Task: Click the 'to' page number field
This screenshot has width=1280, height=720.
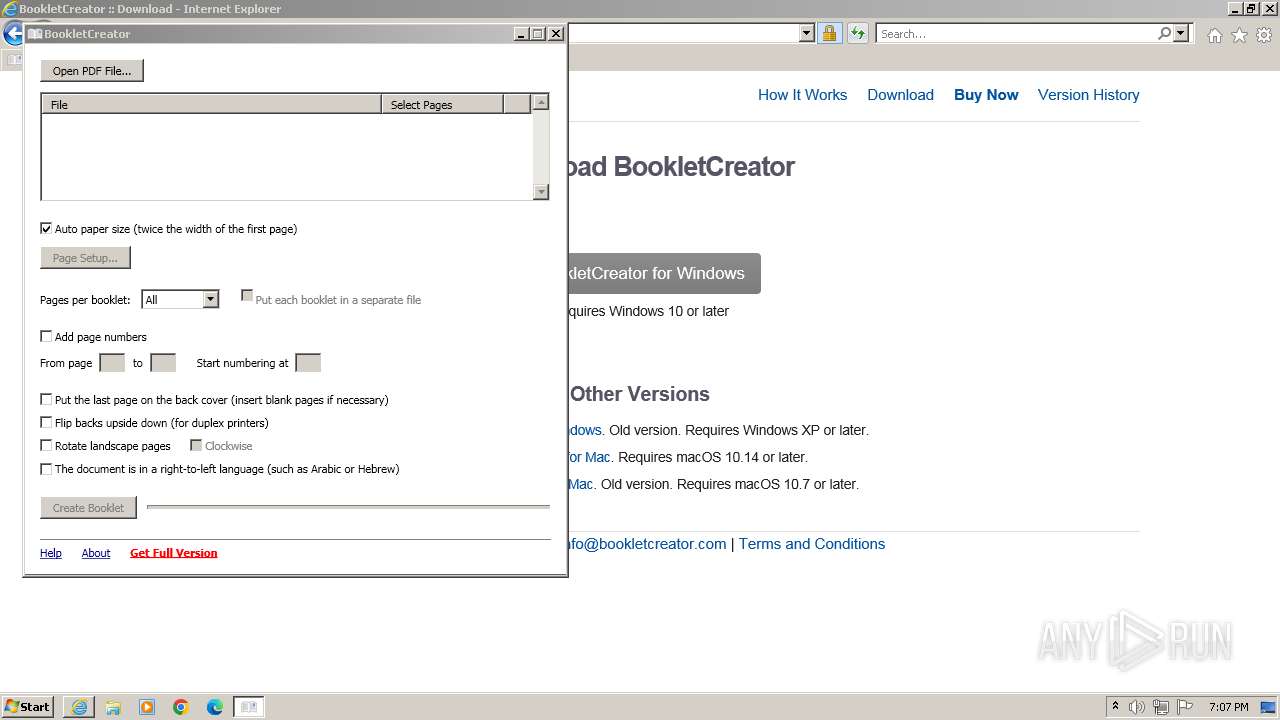Action: tap(163, 363)
